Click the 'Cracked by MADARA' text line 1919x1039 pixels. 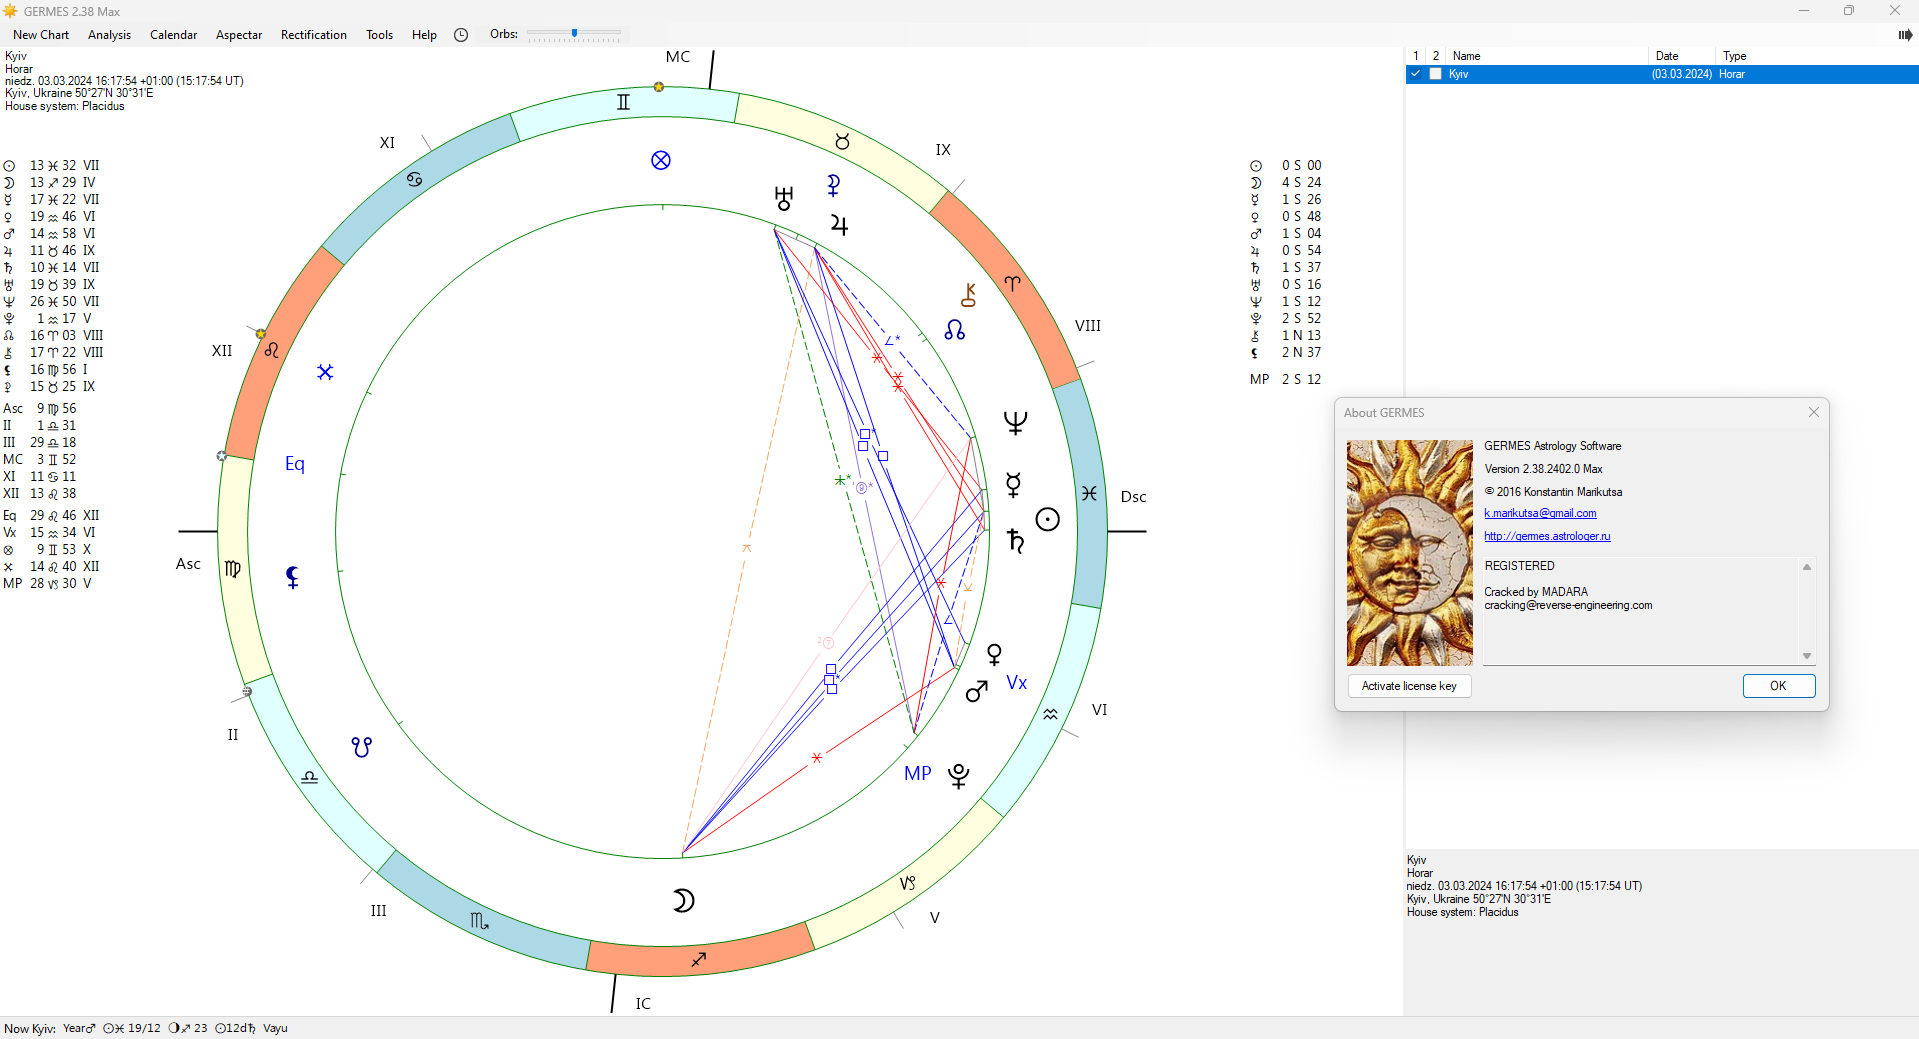(1536, 592)
